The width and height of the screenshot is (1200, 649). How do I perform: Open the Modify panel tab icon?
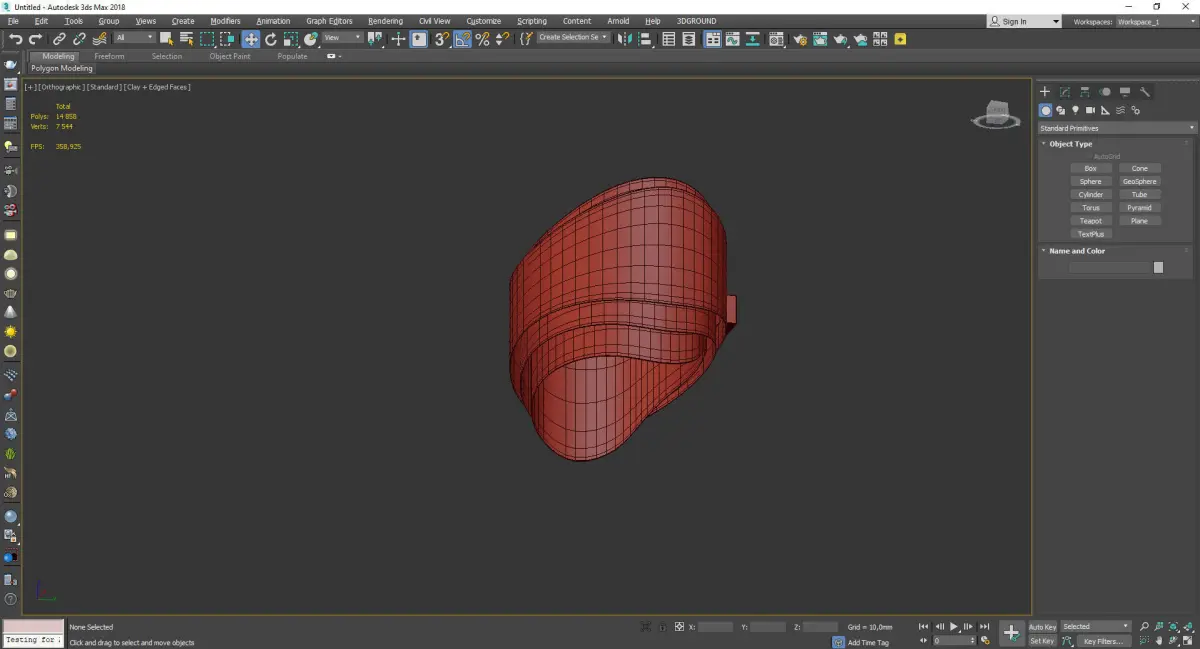click(x=1065, y=91)
